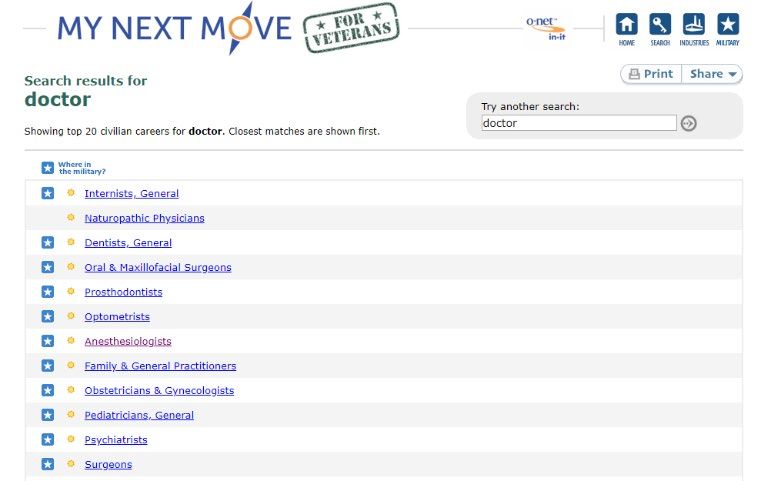Open the Industries navigation icon
Viewport: 771px width, 481px height.
[694, 29]
